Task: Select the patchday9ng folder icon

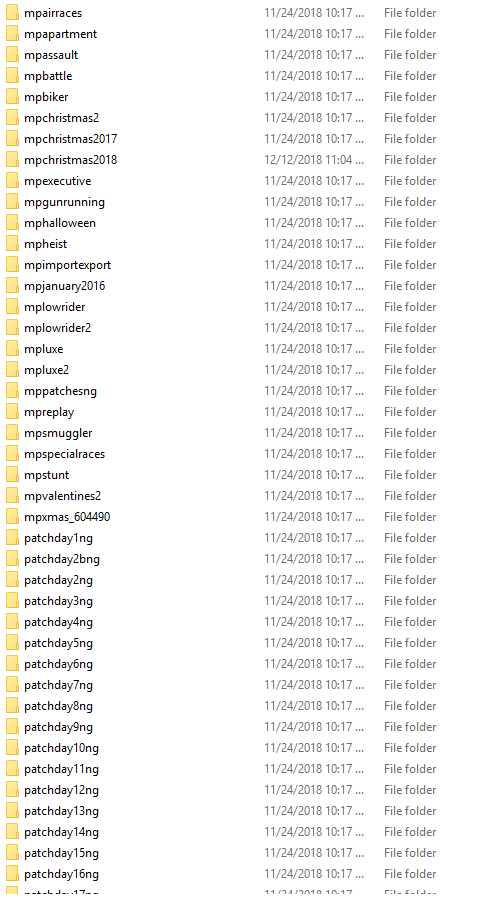Action: tap(12, 727)
